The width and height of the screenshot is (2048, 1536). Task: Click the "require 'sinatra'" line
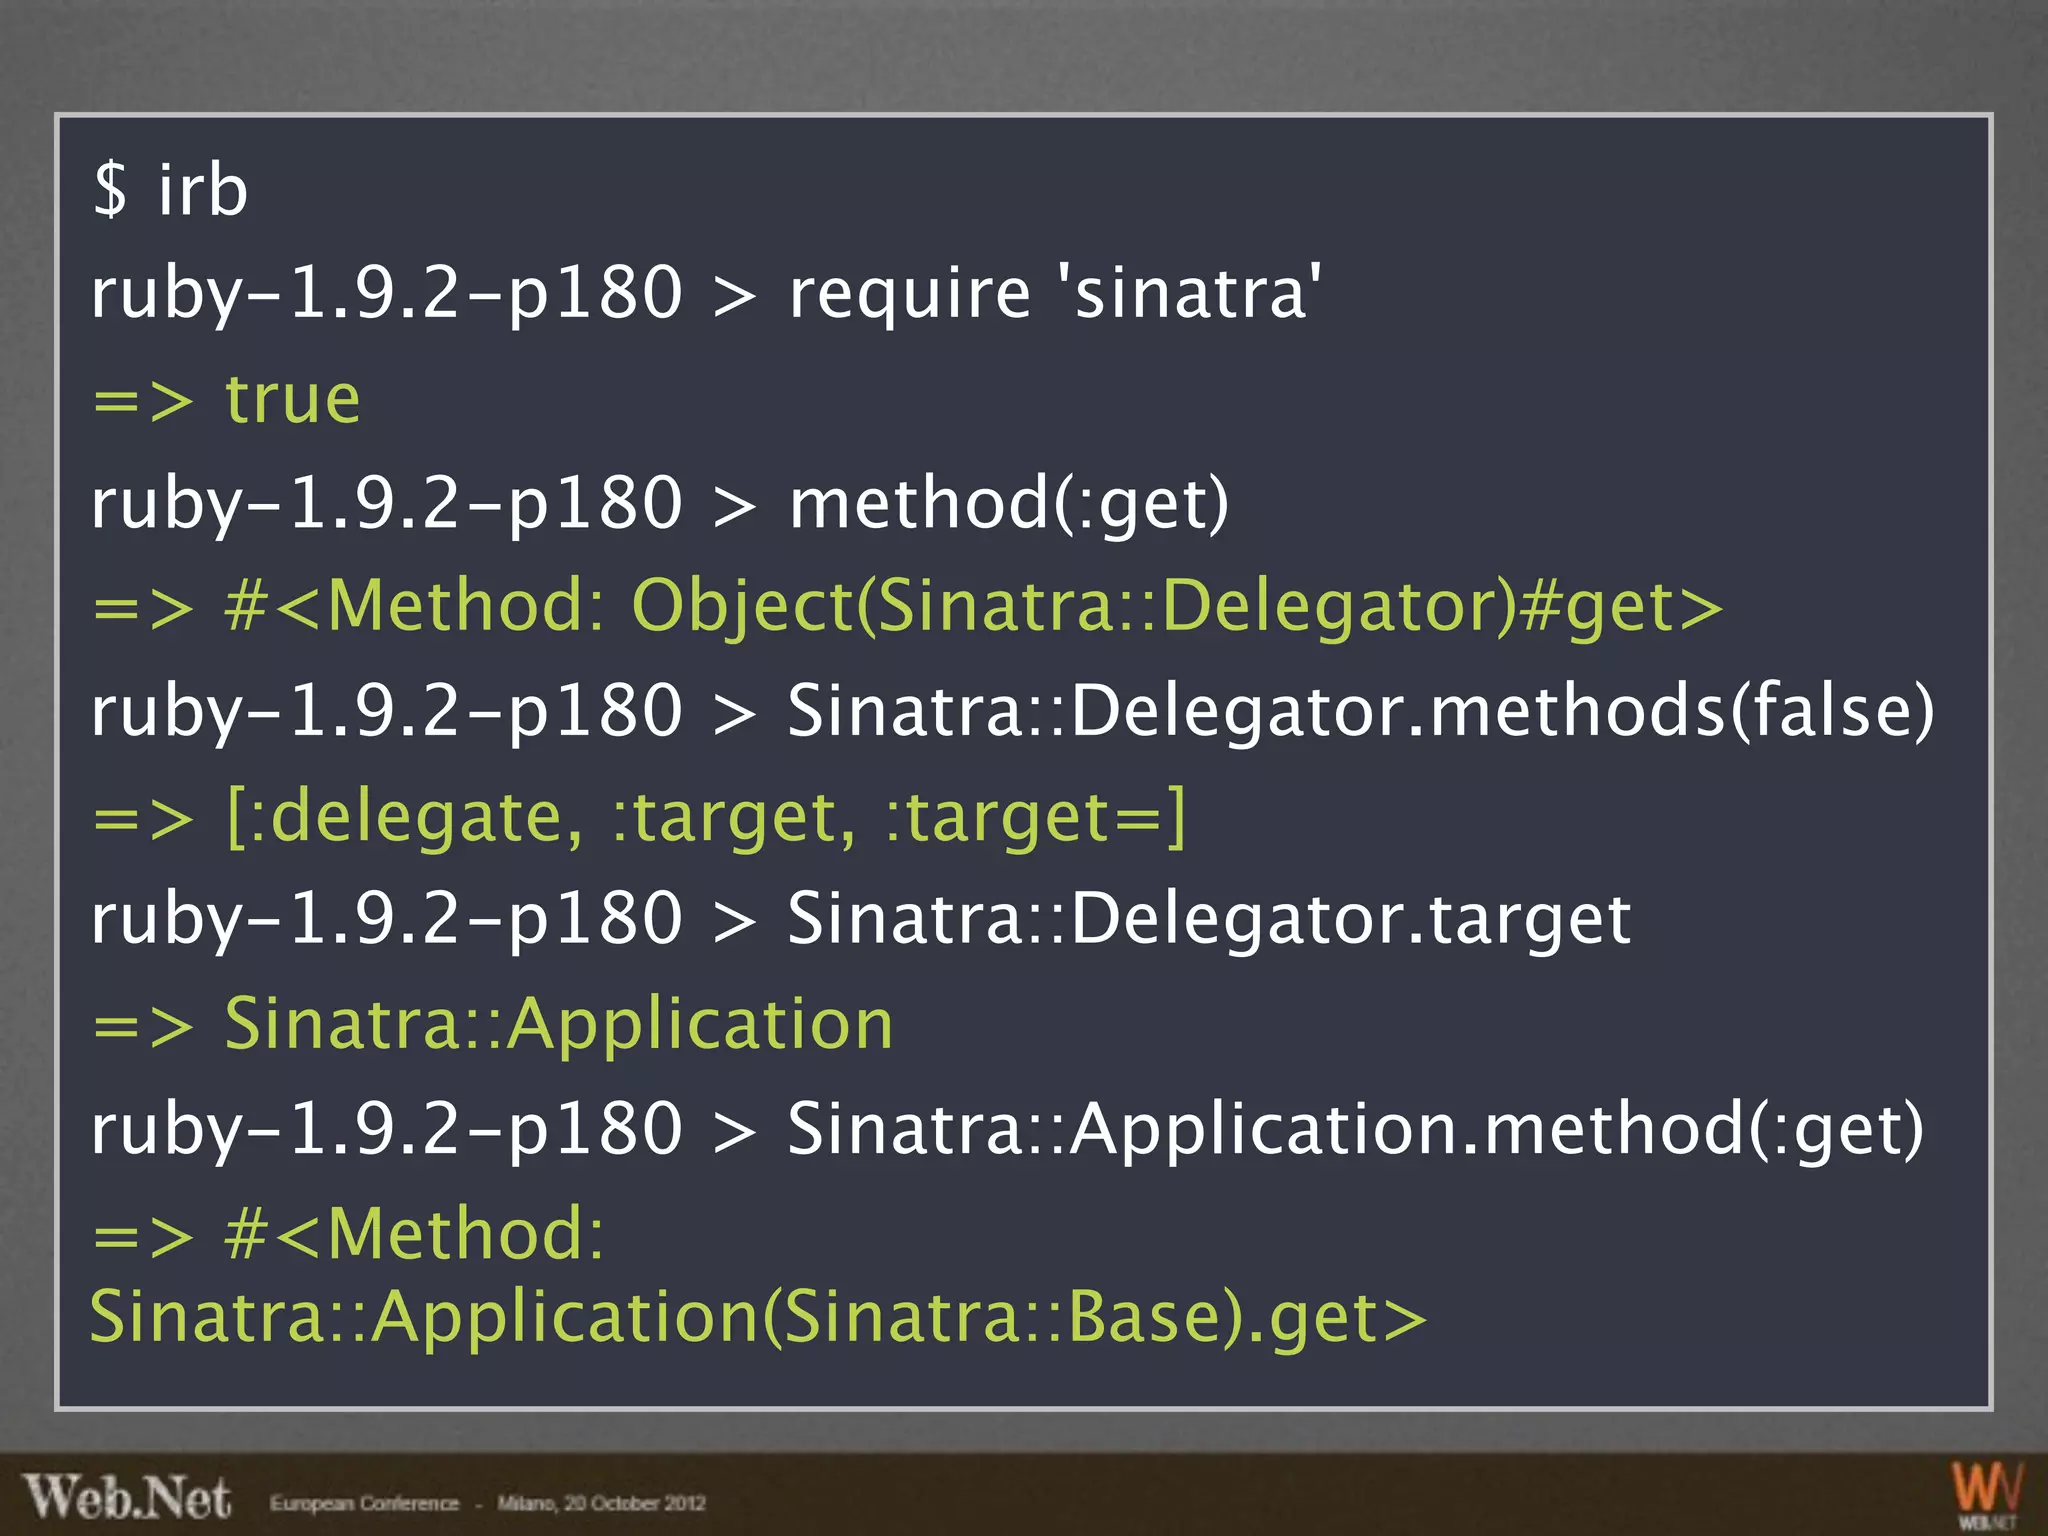706,293
